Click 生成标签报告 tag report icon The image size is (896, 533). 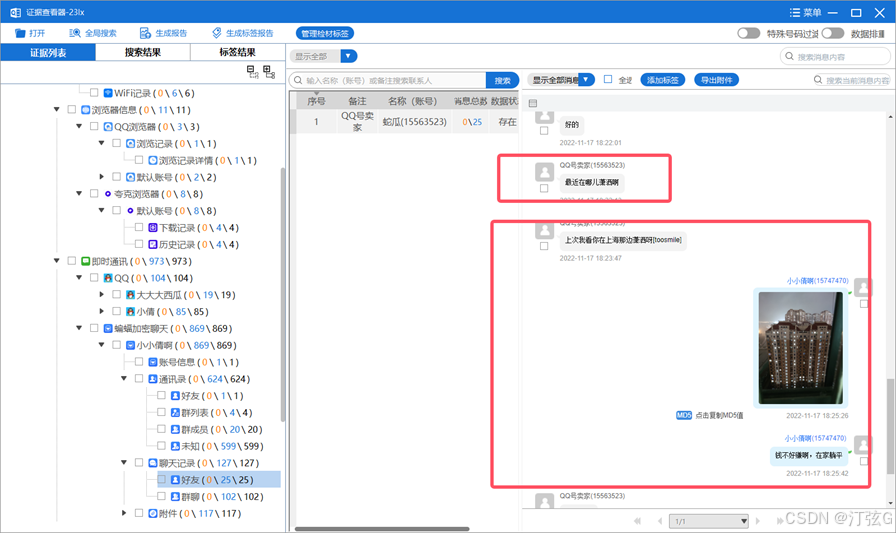click(217, 33)
